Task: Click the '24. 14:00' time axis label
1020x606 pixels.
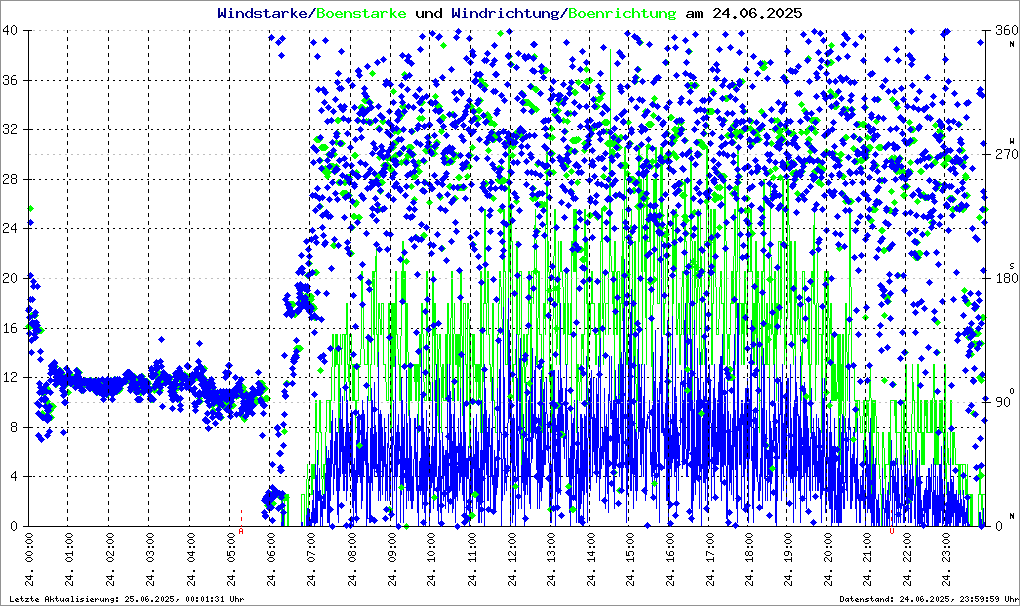Action: point(591,560)
